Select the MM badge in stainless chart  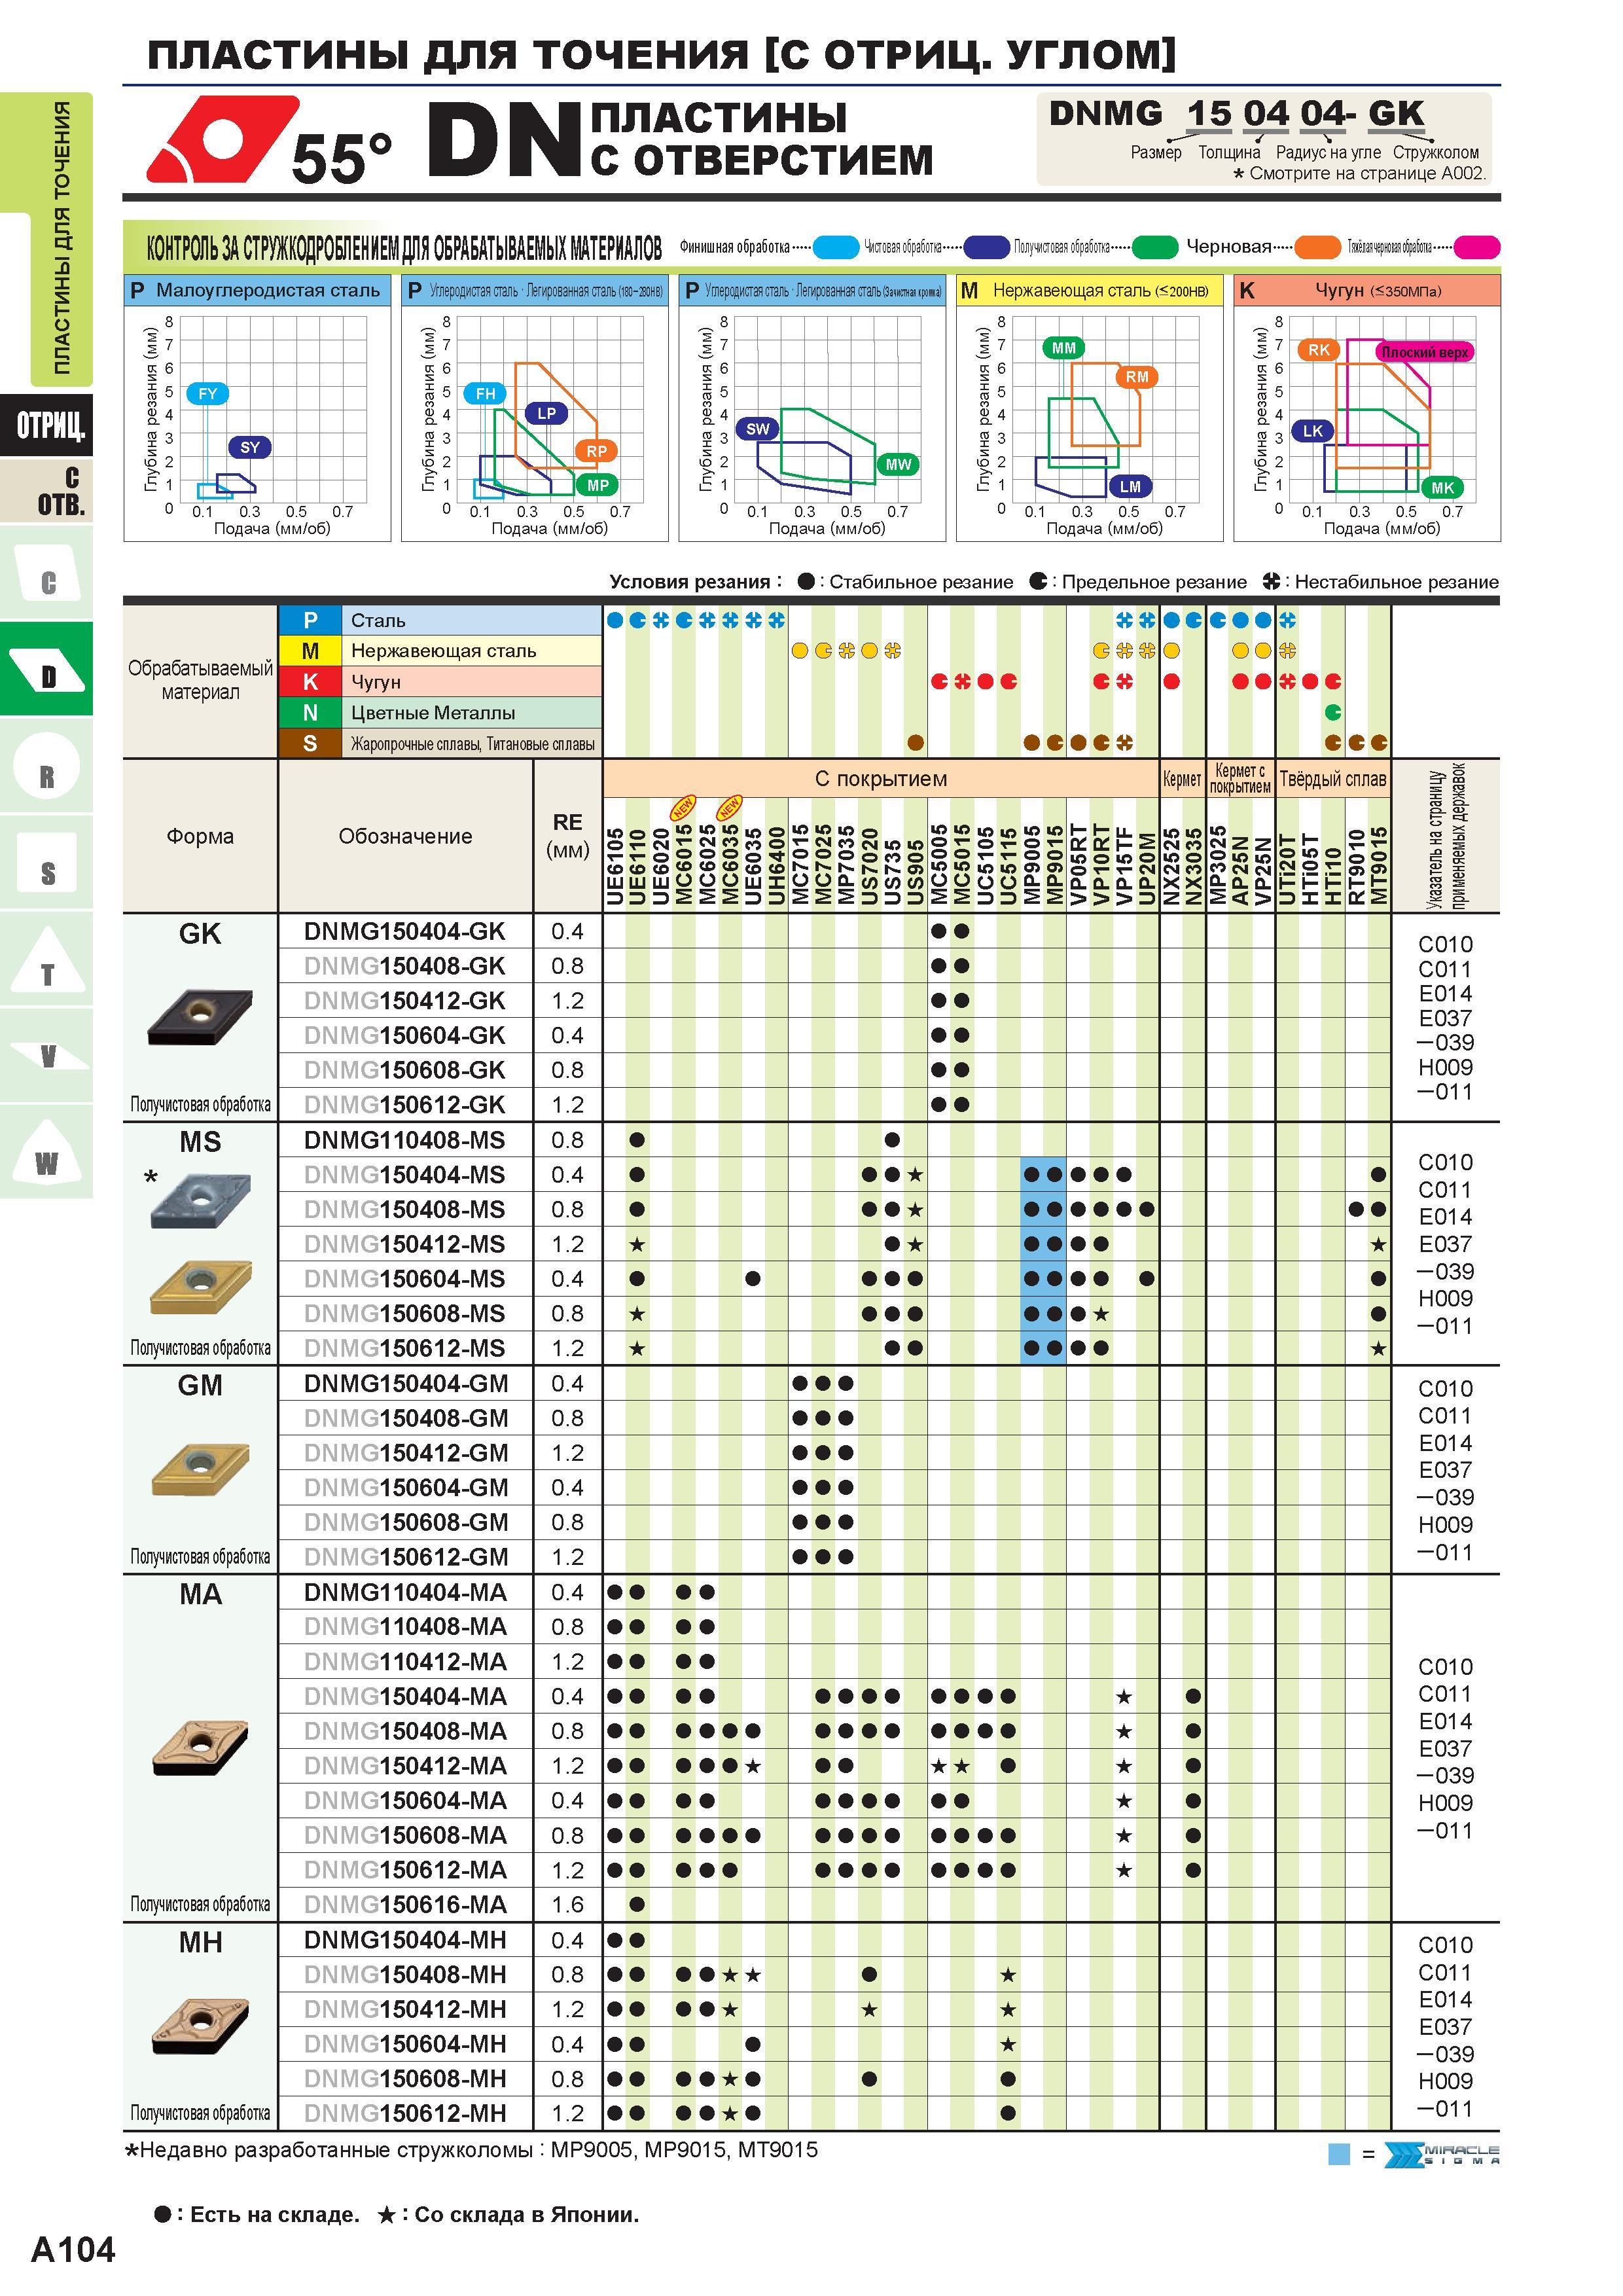1064,348
